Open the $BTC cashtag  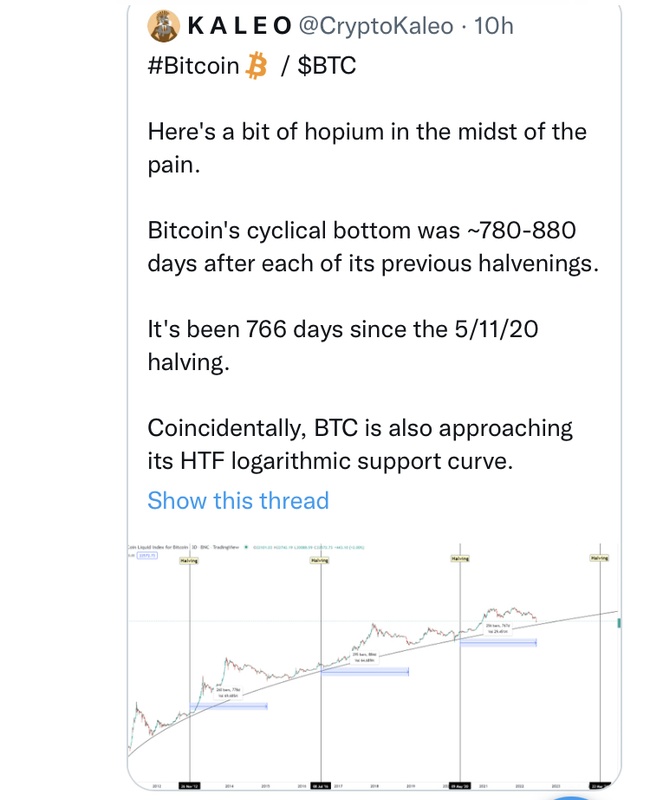pyautogui.click(x=327, y=67)
